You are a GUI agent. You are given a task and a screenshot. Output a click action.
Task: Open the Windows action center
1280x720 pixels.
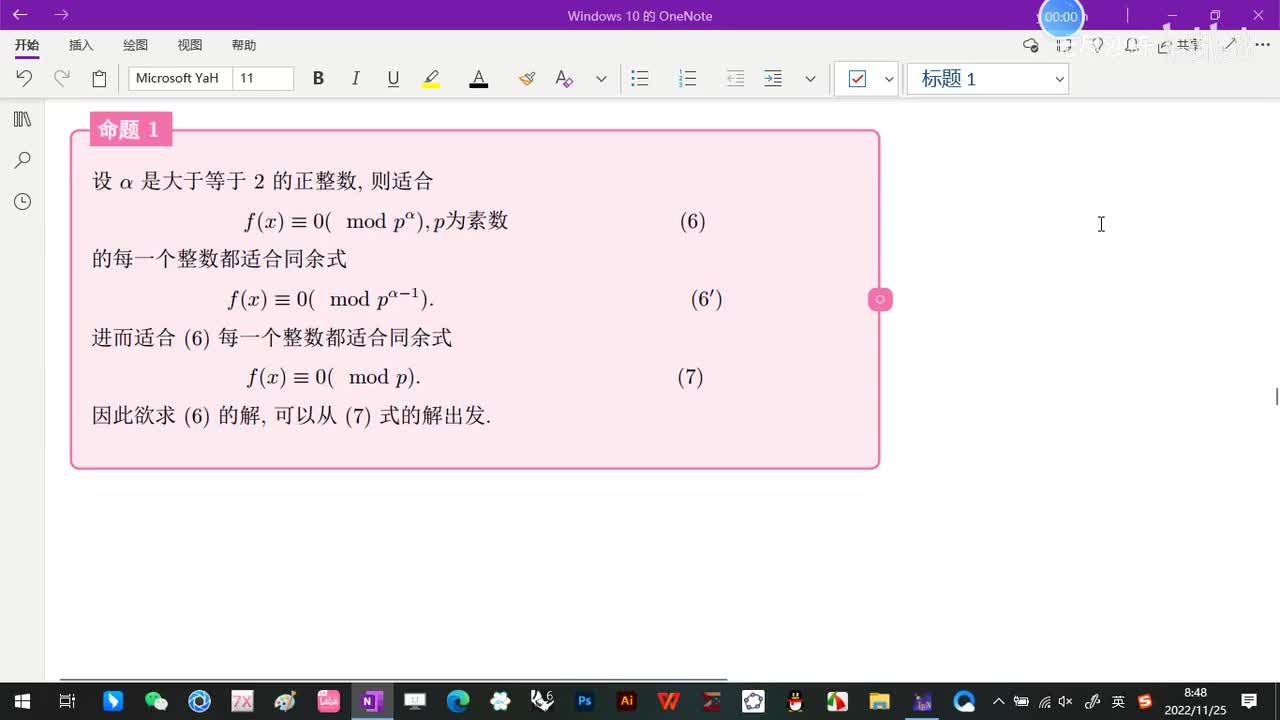pyautogui.click(x=1249, y=701)
